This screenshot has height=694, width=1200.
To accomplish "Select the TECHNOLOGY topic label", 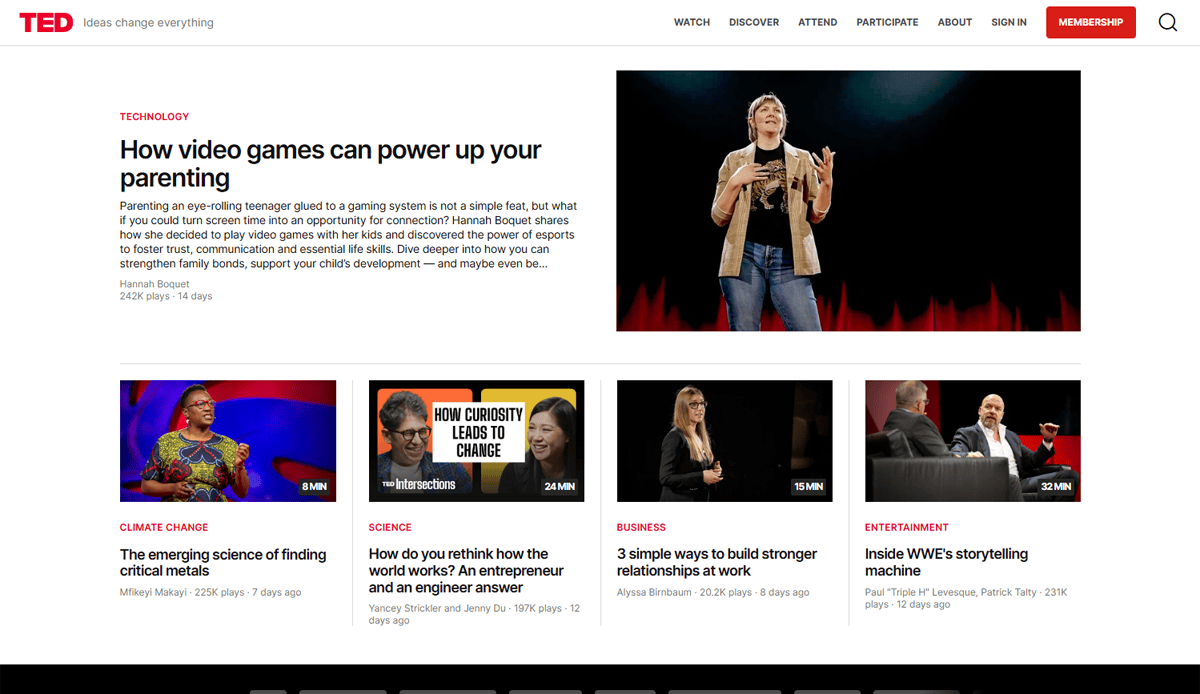I will [x=154, y=116].
